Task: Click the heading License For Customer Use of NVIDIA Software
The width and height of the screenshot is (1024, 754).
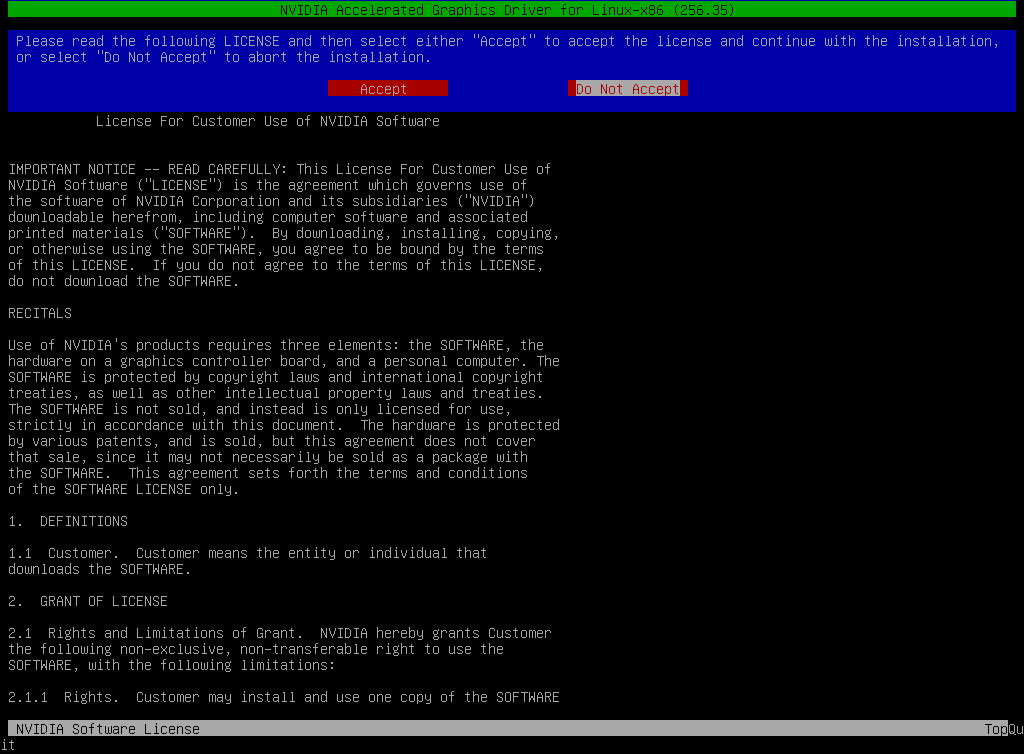Action: click(x=268, y=121)
